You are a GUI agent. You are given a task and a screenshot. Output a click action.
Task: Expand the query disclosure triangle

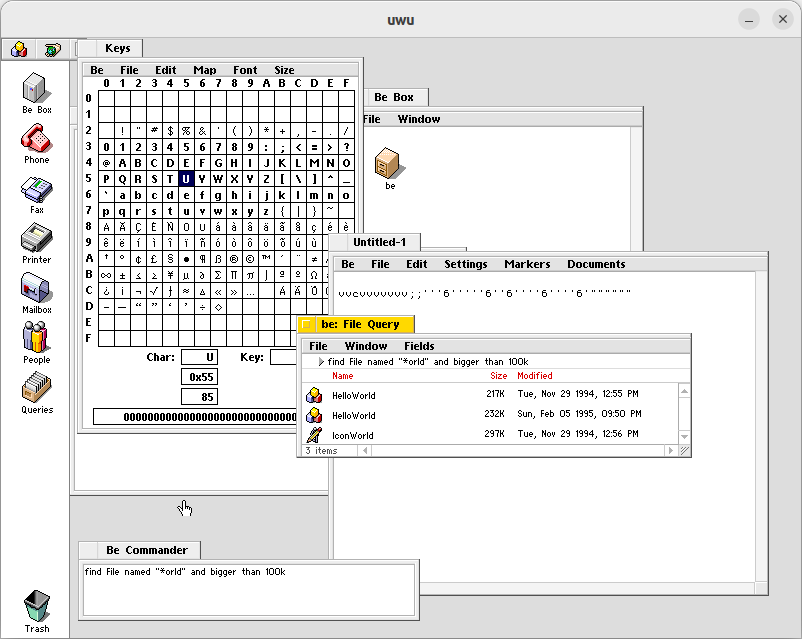point(321,362)
